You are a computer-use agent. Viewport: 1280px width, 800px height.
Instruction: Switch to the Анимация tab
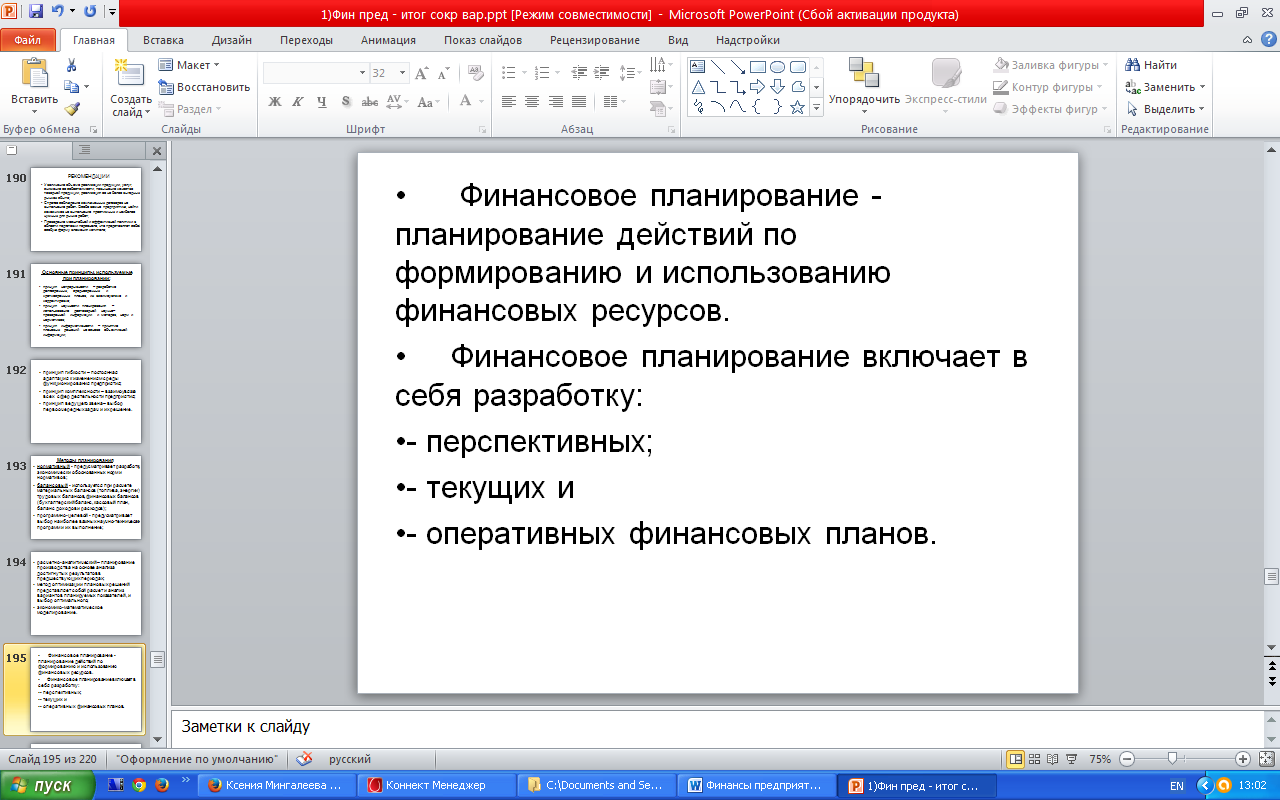point(389,40)
